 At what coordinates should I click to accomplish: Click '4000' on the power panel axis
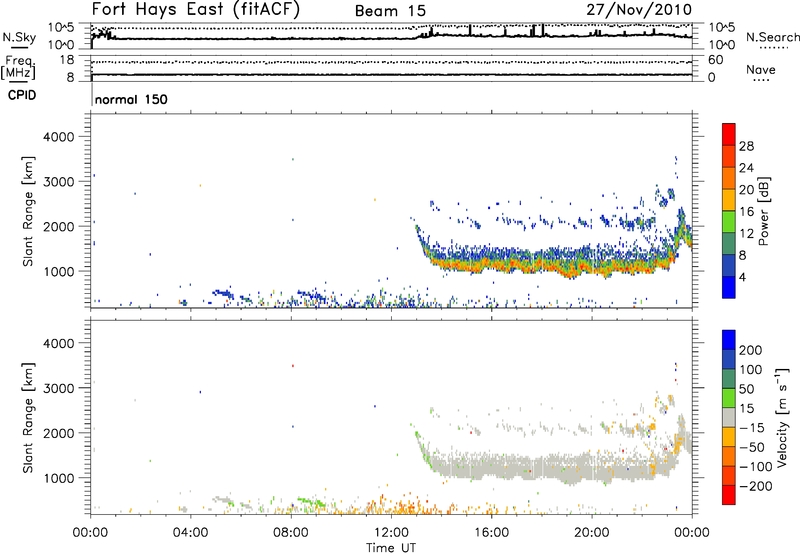(x=58, y=137)
